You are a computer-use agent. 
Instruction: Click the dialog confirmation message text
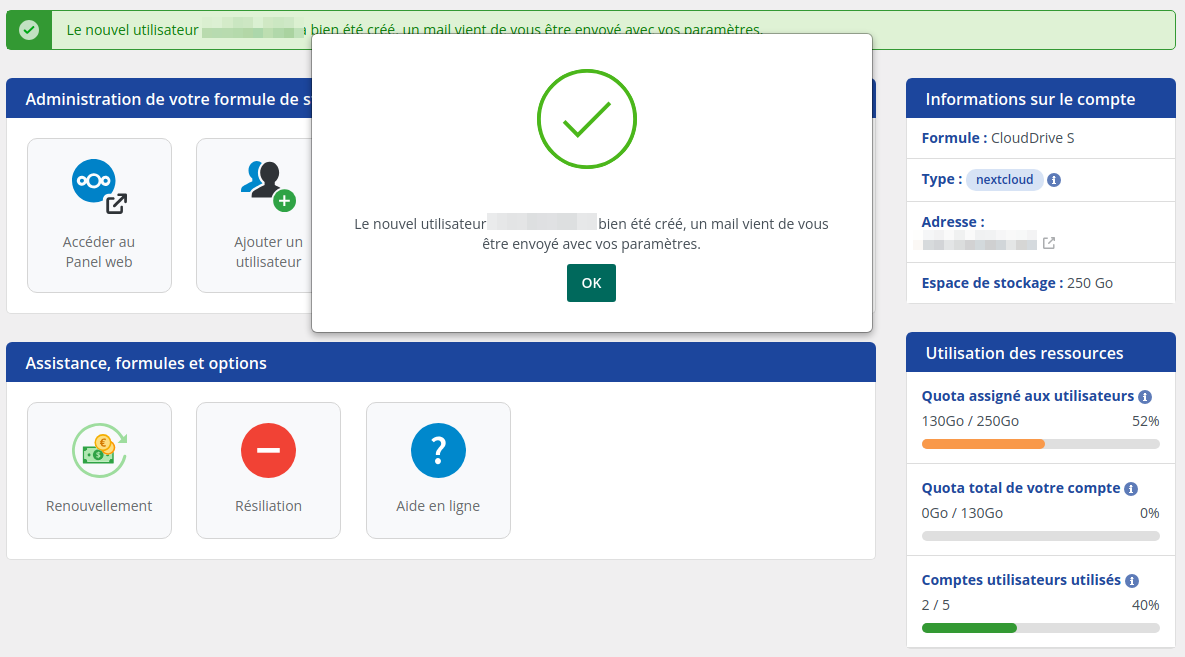click(592, 234)
